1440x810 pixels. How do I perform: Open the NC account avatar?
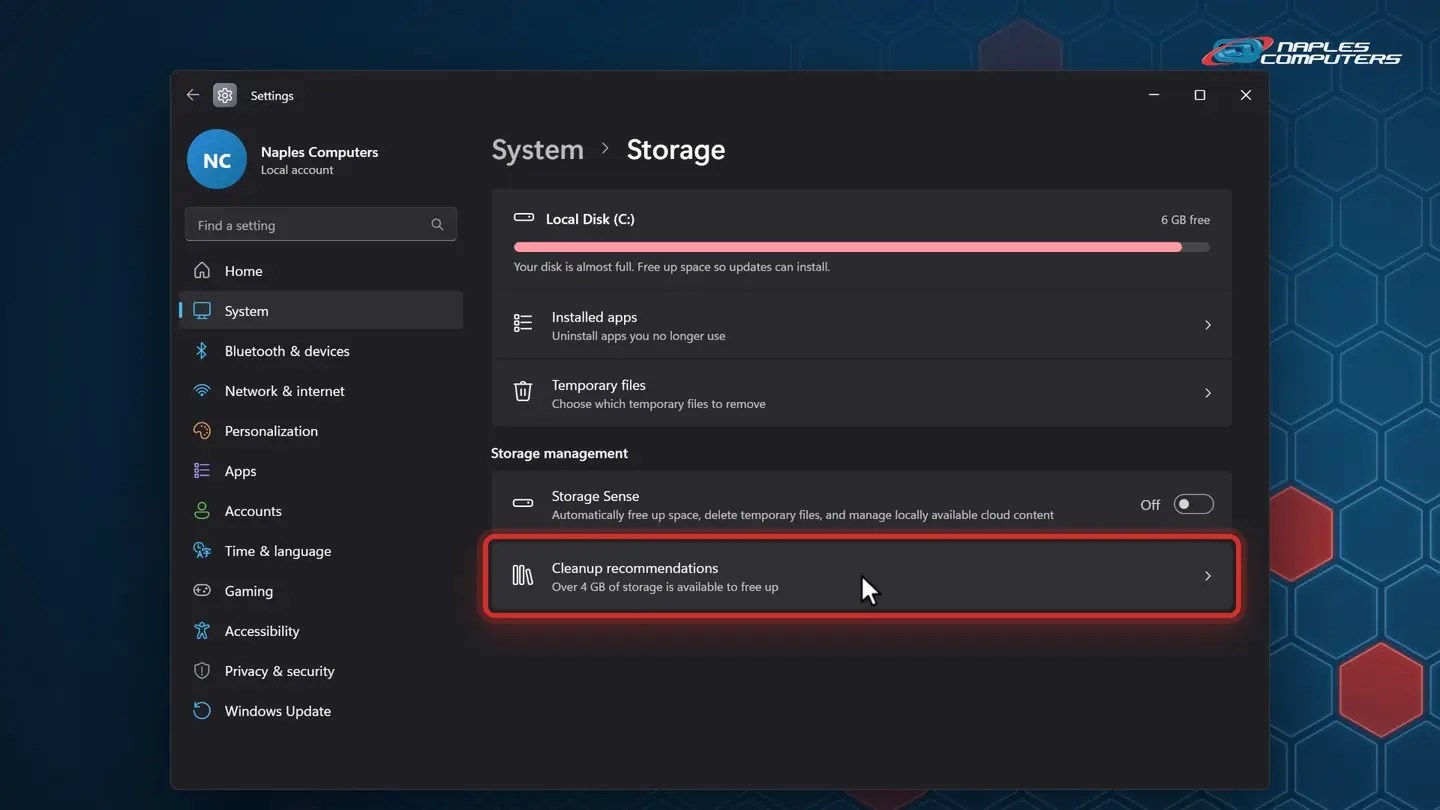coord(217,159)
